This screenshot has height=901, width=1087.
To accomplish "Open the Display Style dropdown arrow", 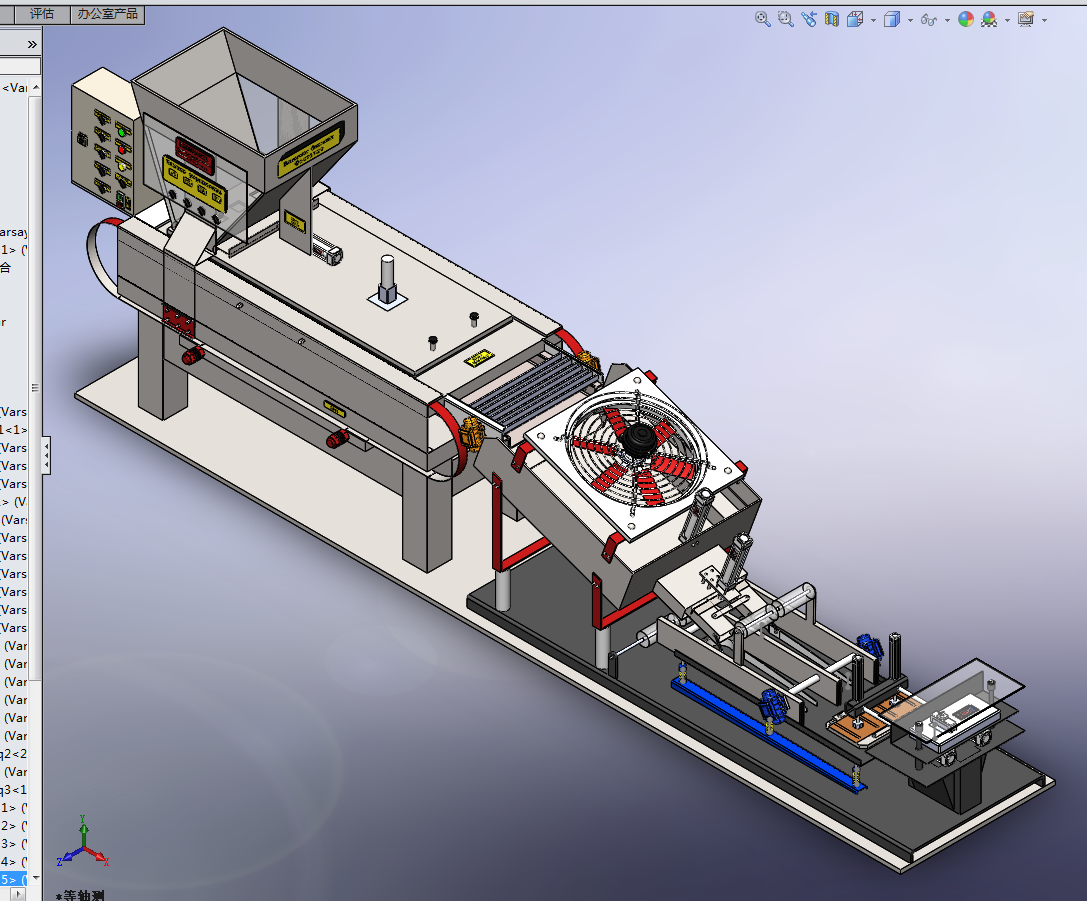I will (x=910, y=20).
